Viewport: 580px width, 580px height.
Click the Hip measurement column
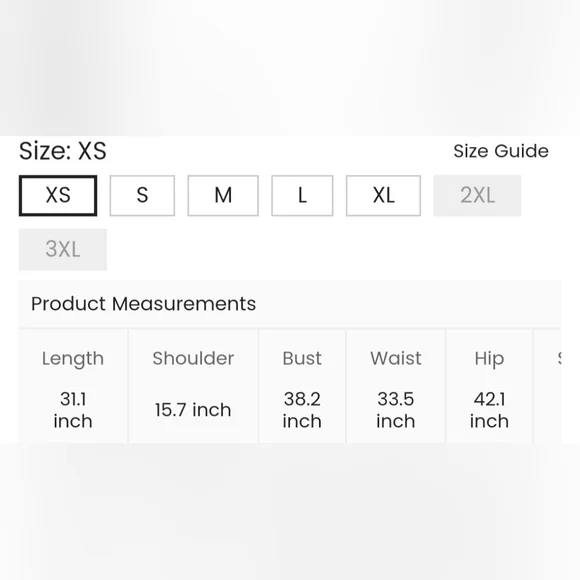pyautogui.click(x=489, y=386)
